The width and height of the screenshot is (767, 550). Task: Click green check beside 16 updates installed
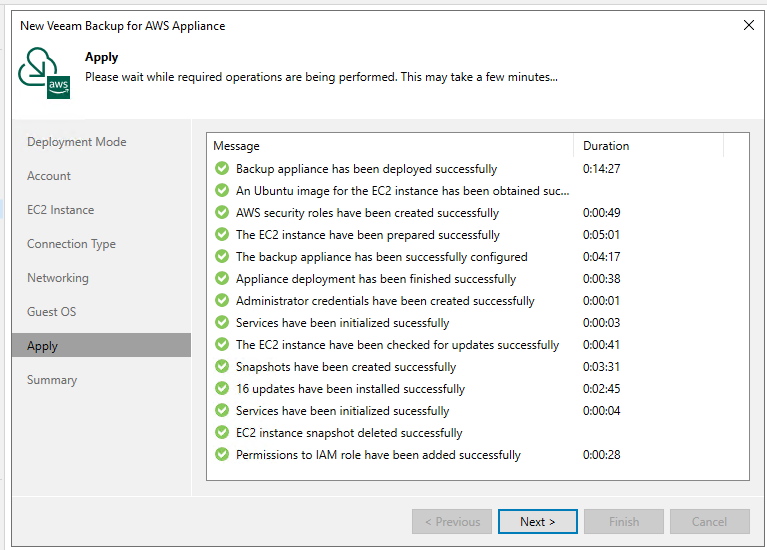(222, 389)
